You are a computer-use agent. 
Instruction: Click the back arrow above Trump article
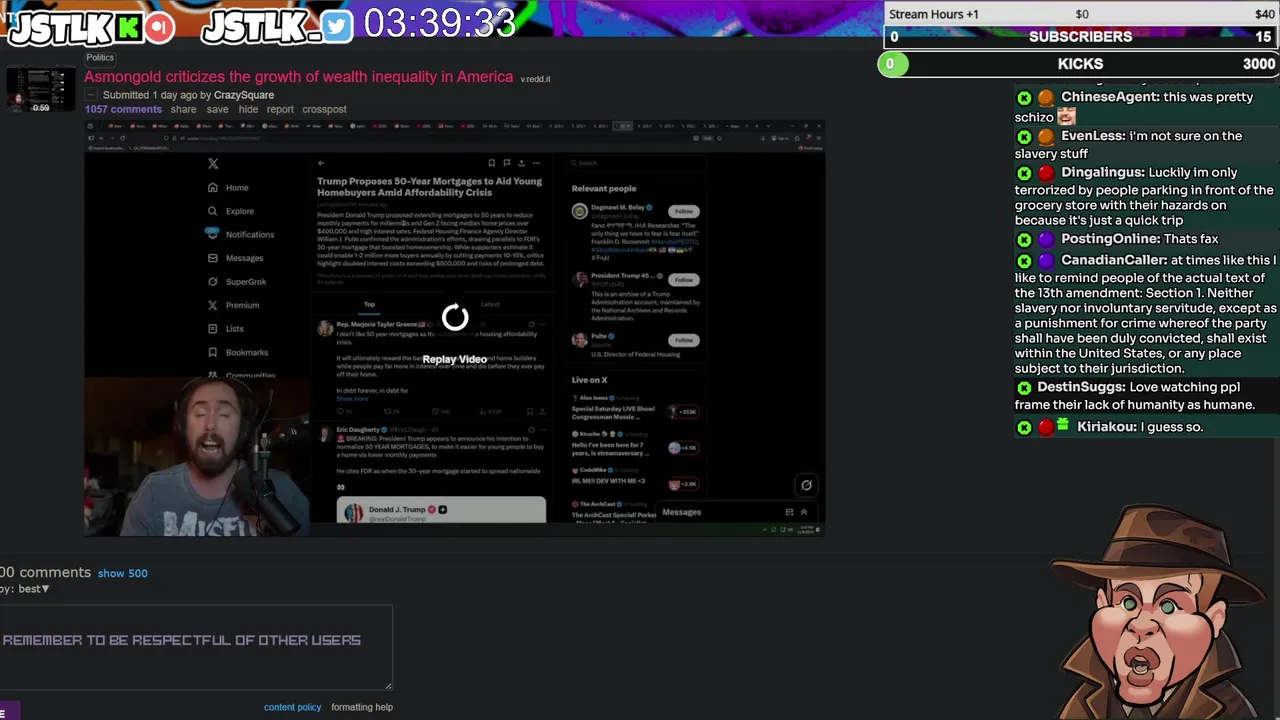(321, 163)
